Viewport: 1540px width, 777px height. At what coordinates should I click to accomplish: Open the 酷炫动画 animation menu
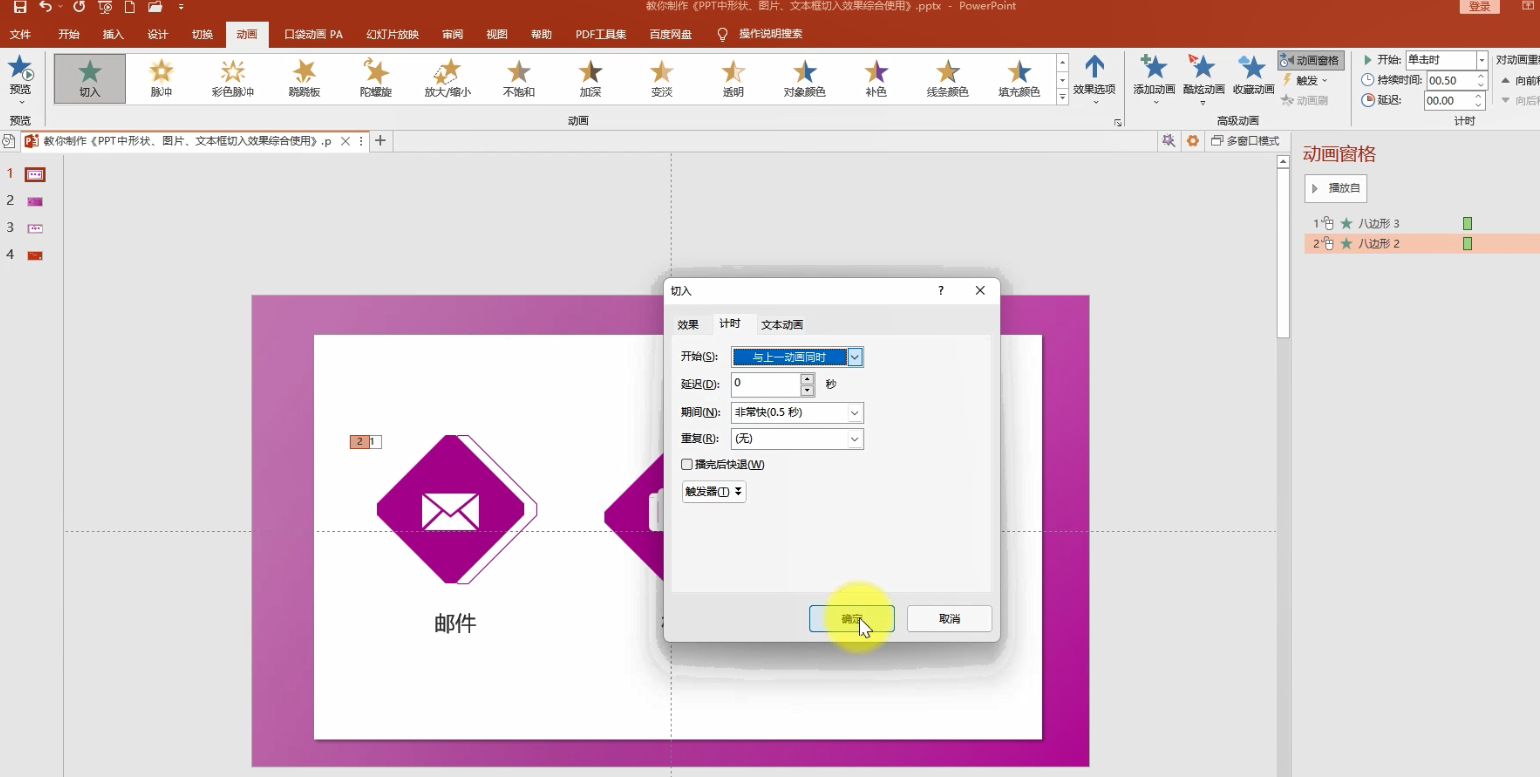click(1203, 78)
